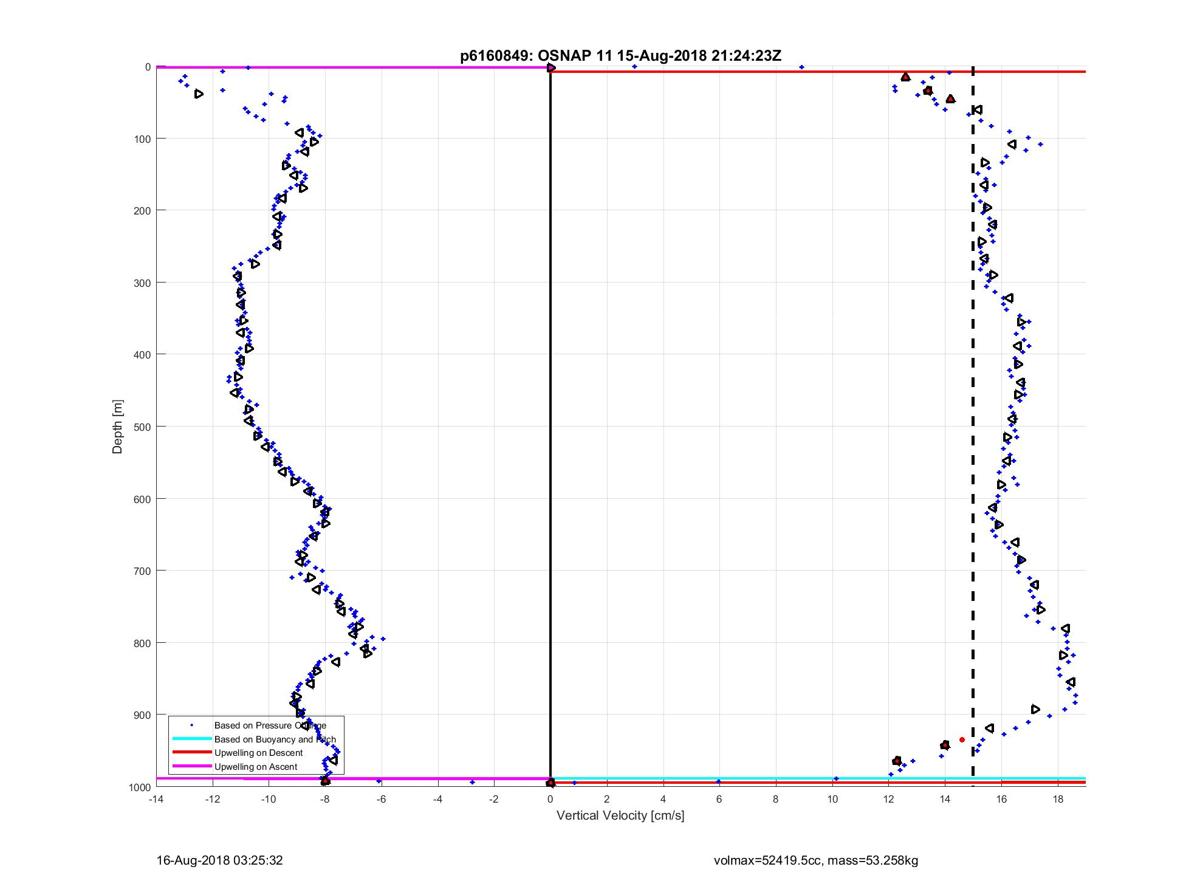The image size is (1200, 885).
Task: Click the "volmax=52419.5cc, mass=53.258kg" footer text
Action: (816, 860)
